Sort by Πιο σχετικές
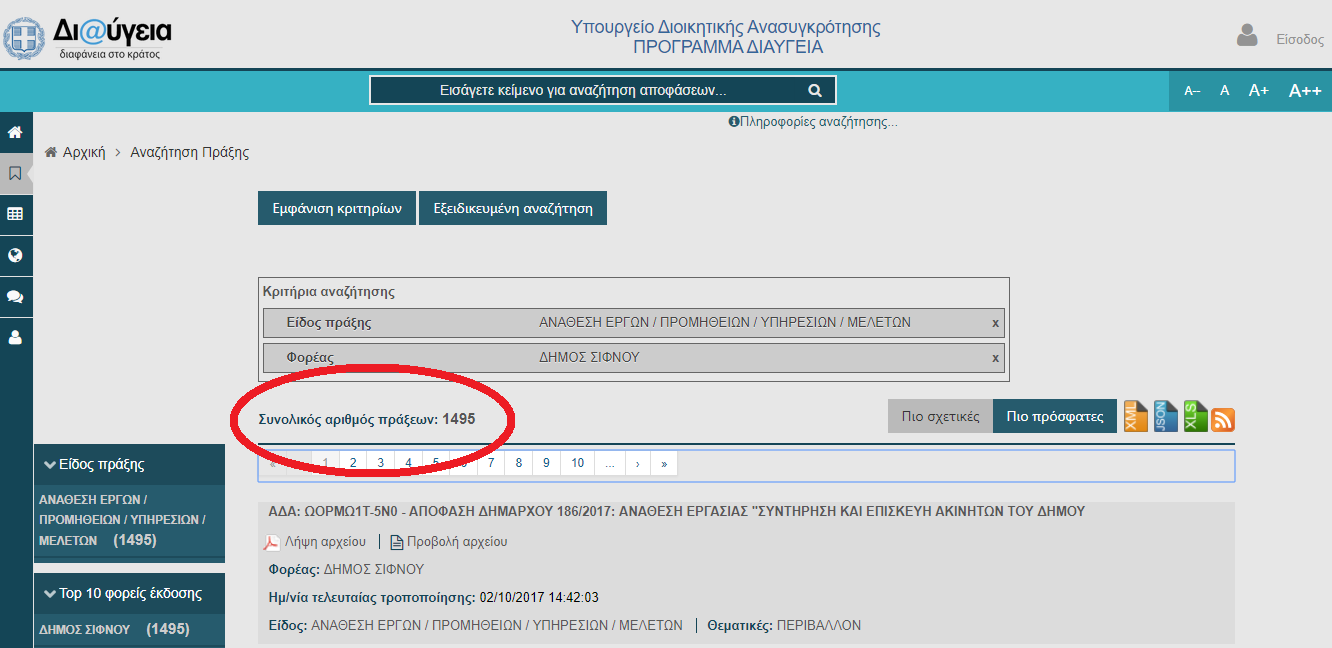 [x=940, y=417]
